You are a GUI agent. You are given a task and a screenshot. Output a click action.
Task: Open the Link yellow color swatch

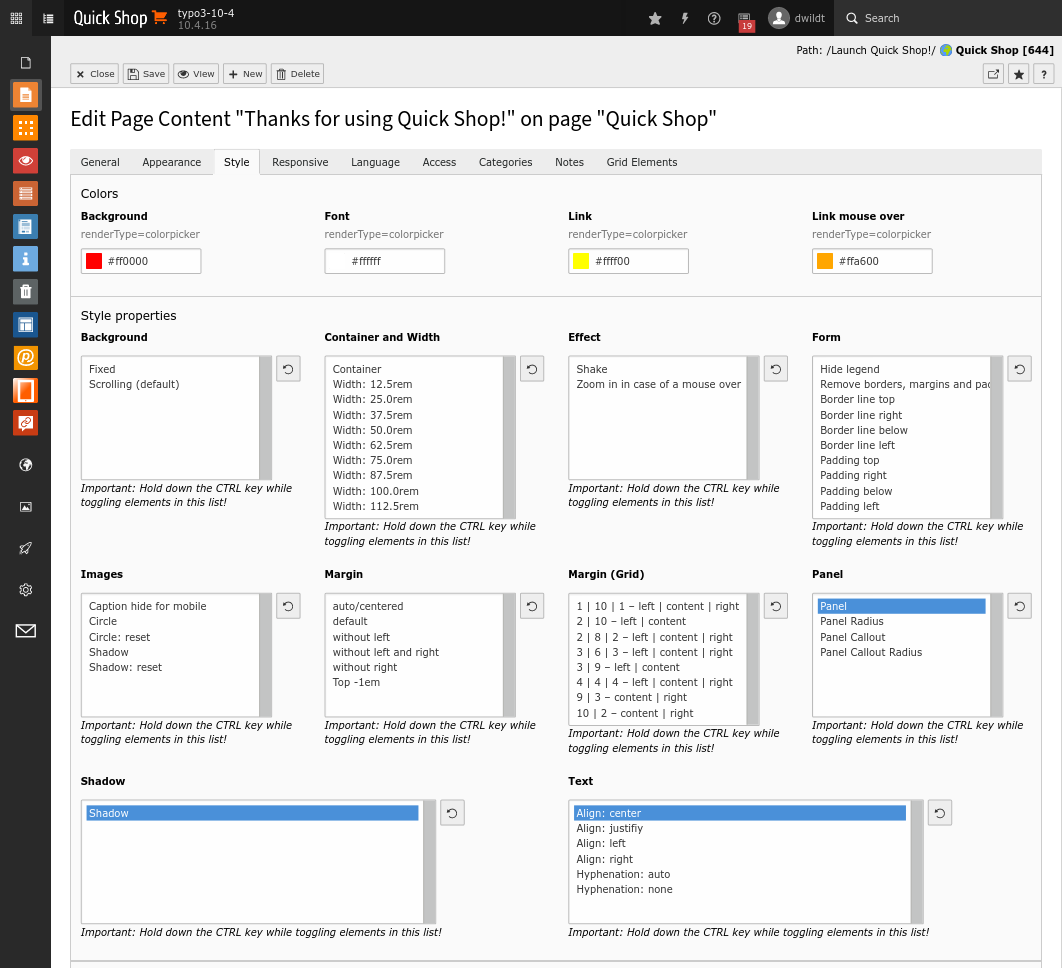[581, 261]
